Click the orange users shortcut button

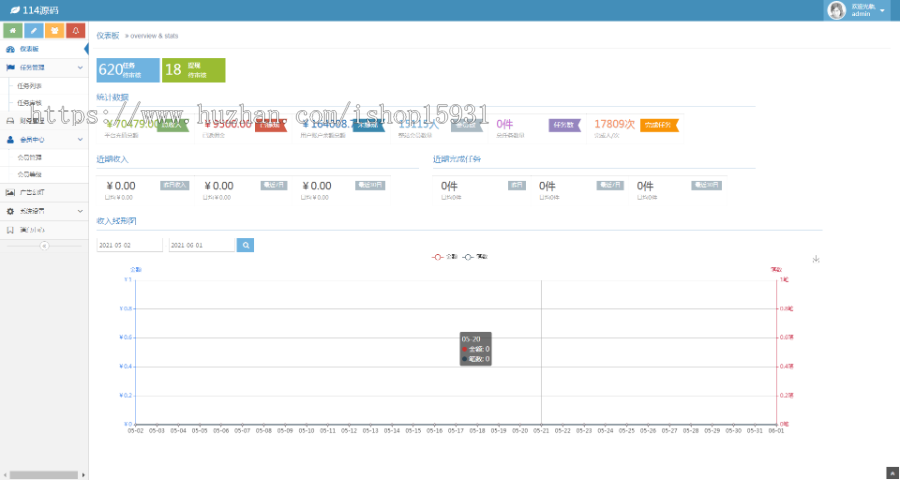point(55,30)
